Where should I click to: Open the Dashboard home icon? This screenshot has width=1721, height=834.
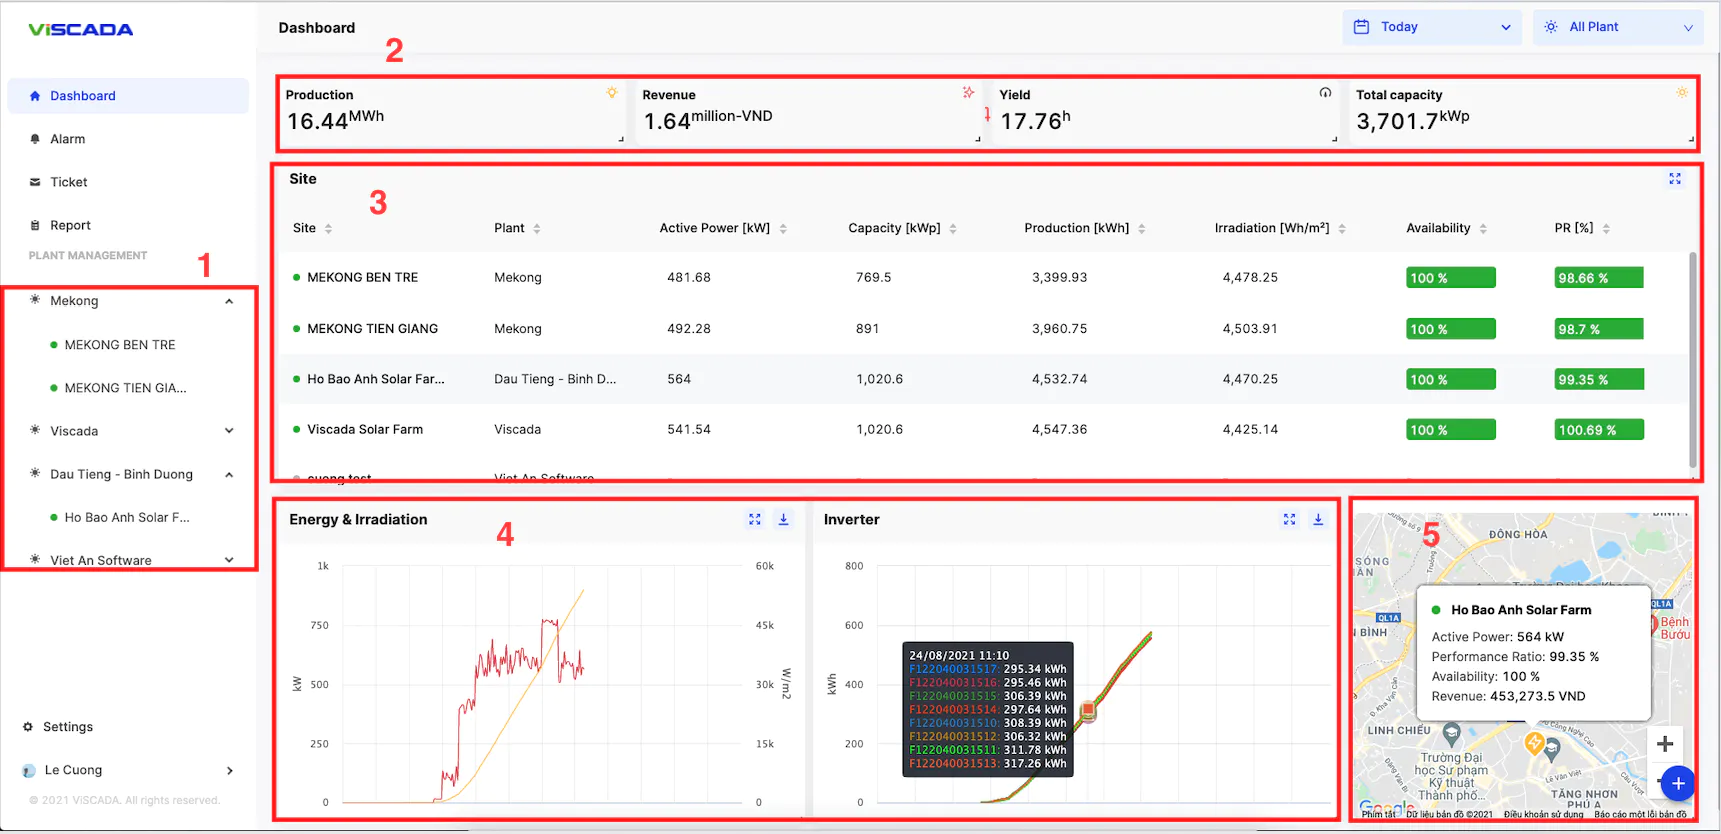coord(35,96)
